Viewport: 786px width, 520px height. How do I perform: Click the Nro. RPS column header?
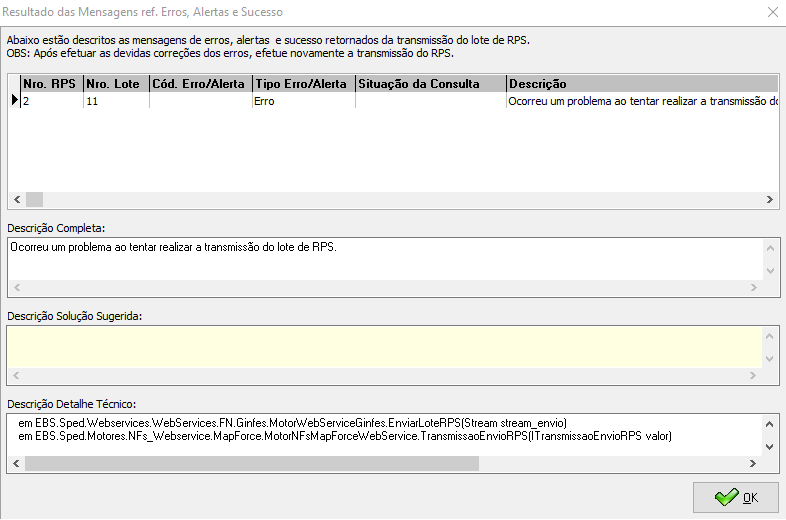[x=51, y=84]
